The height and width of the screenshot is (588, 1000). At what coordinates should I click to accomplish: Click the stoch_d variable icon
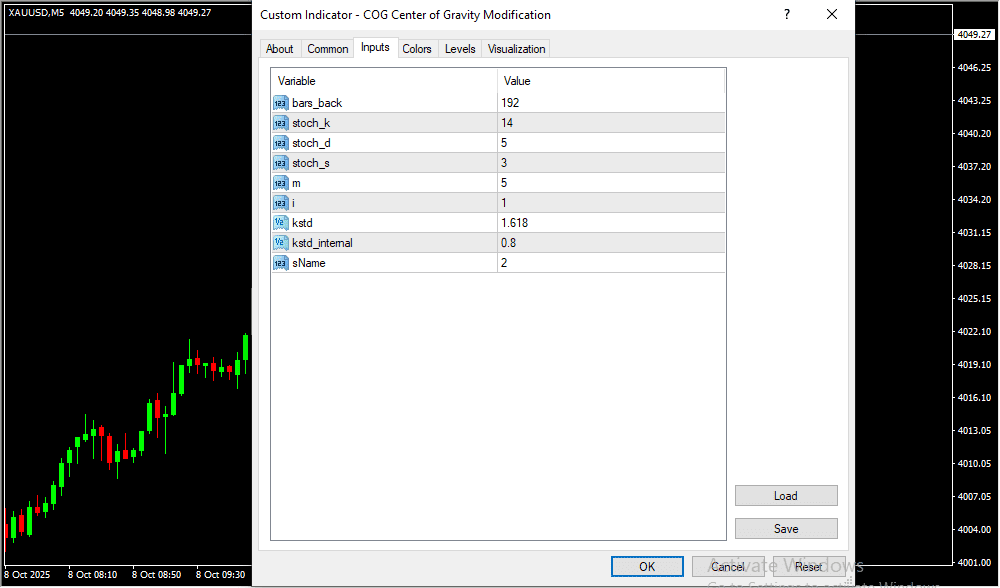[280, 143]
